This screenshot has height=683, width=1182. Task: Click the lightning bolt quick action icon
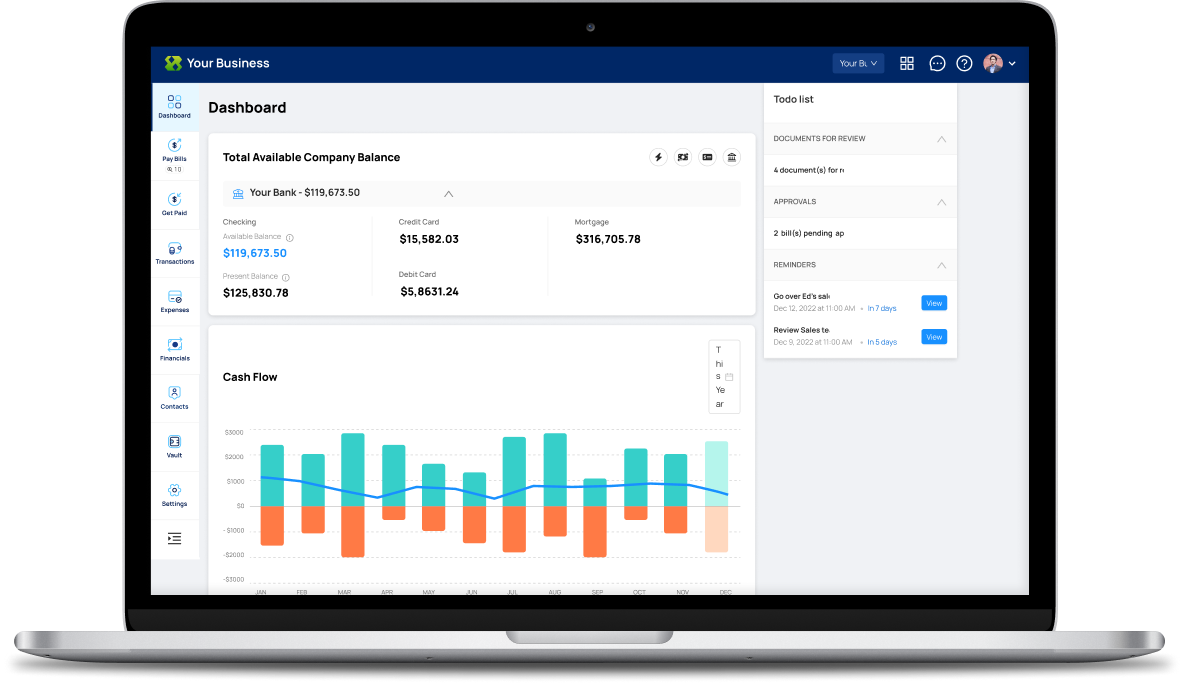(658, 157)
